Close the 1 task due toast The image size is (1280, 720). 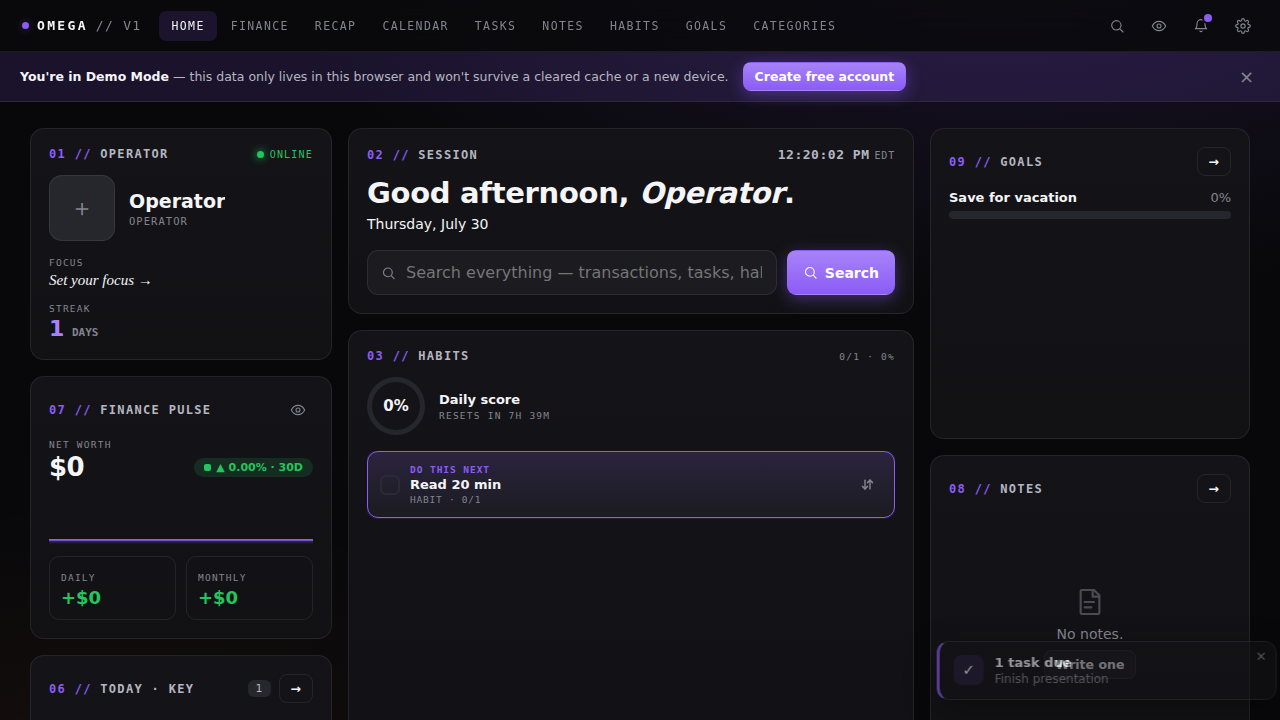[x=1261, y=656]
